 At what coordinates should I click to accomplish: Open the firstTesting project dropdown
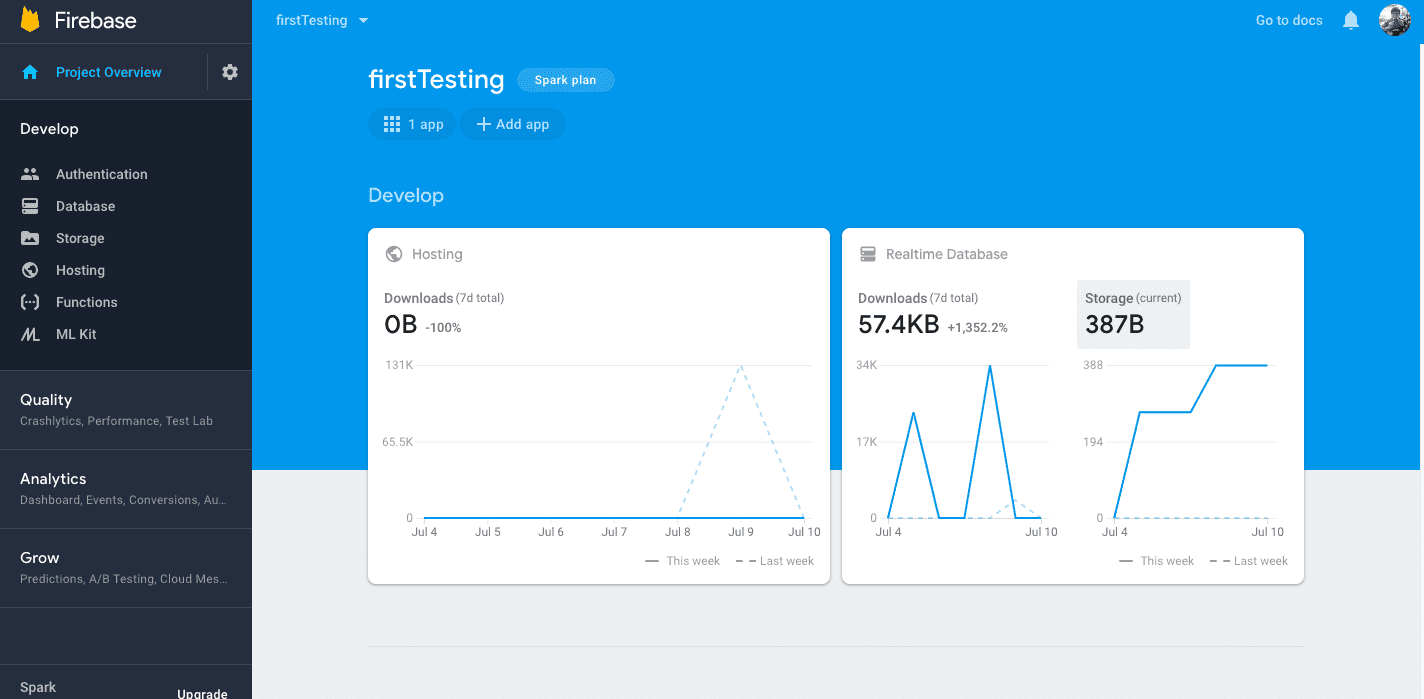coord(322,20)
